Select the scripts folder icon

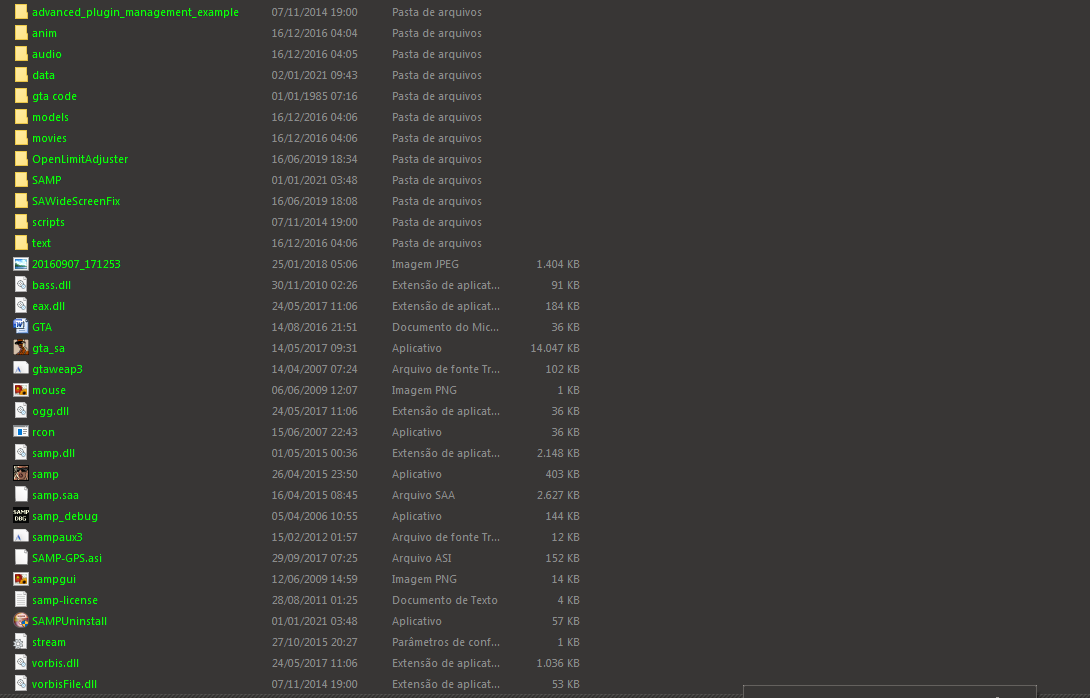[x=21, y=222]
